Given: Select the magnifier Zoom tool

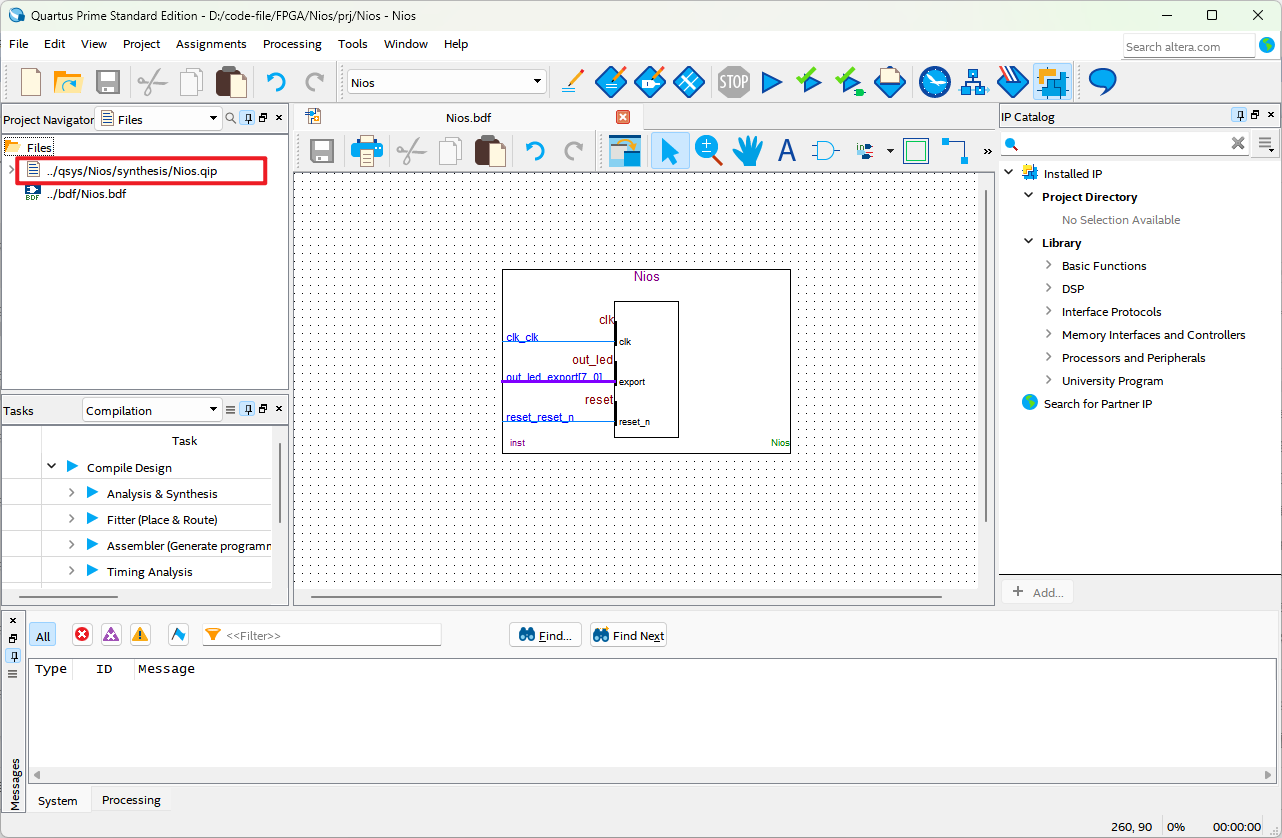Looking at the screenshot, I should (x=709, y=151).
